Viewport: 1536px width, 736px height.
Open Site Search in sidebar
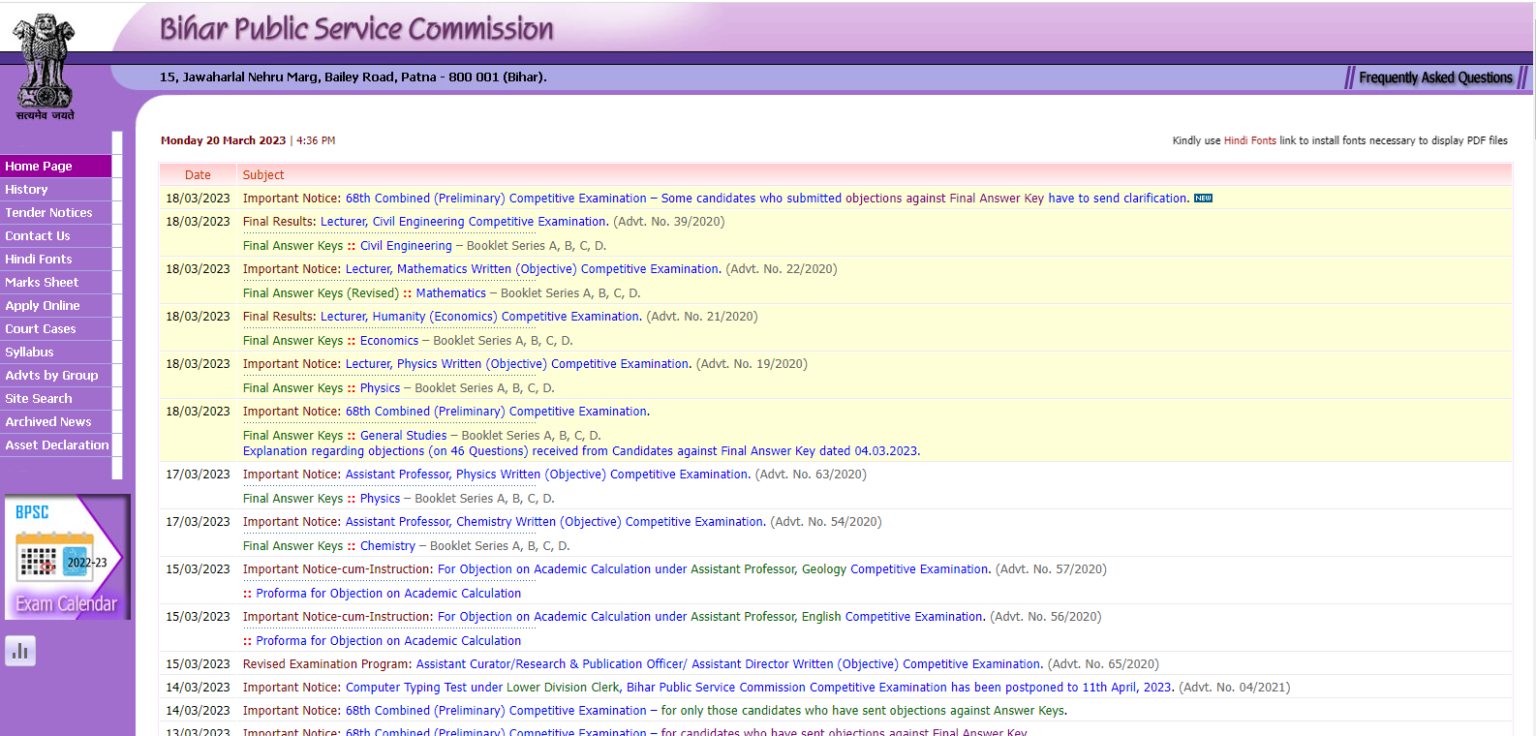[38, 398]
